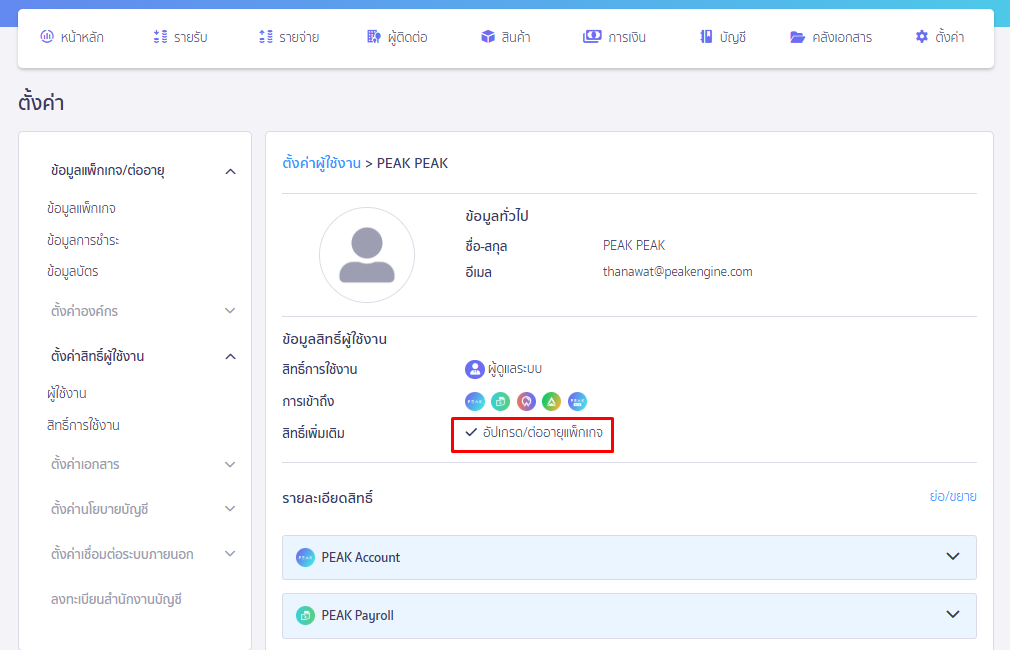This screenshot has width=1010, height=650.
Task: Click the ผู้ดูแลระบบ role text
Action: tap(515, 368)
